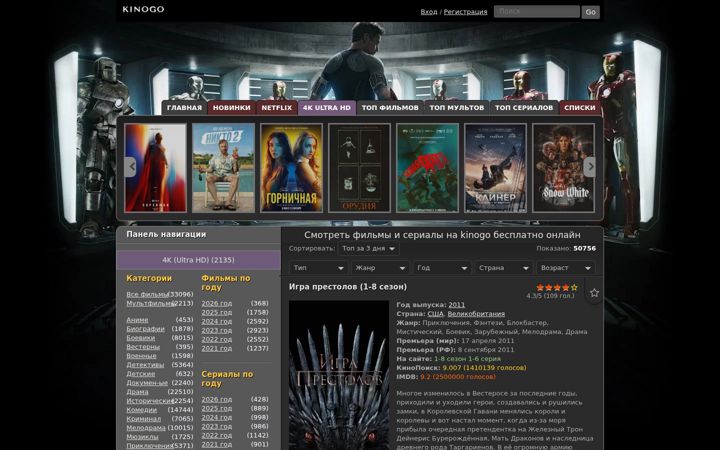Open Аниме category
The width and height of the screenshot is (720, 450).
point(137,320)
